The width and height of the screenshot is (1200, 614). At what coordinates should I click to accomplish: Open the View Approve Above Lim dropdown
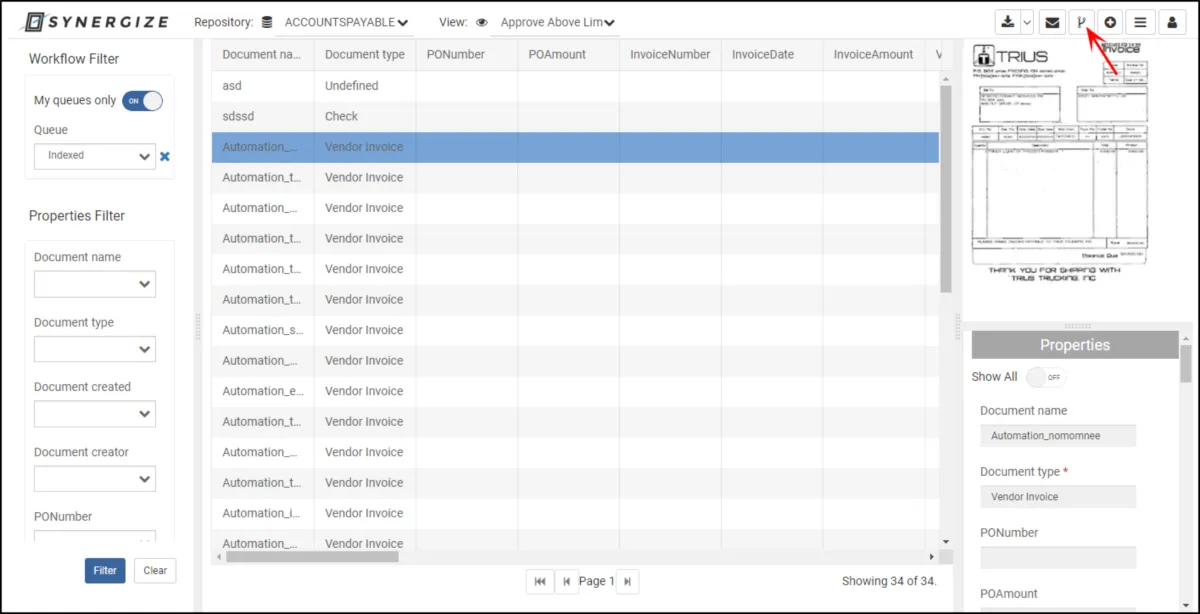pos(555,22)
